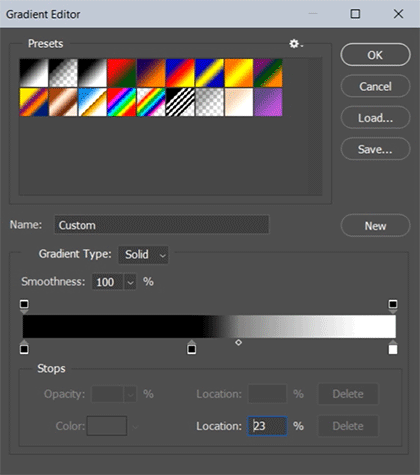Select the violet to orange gradient preset
The image size is (420, 475).
point(151,73)
